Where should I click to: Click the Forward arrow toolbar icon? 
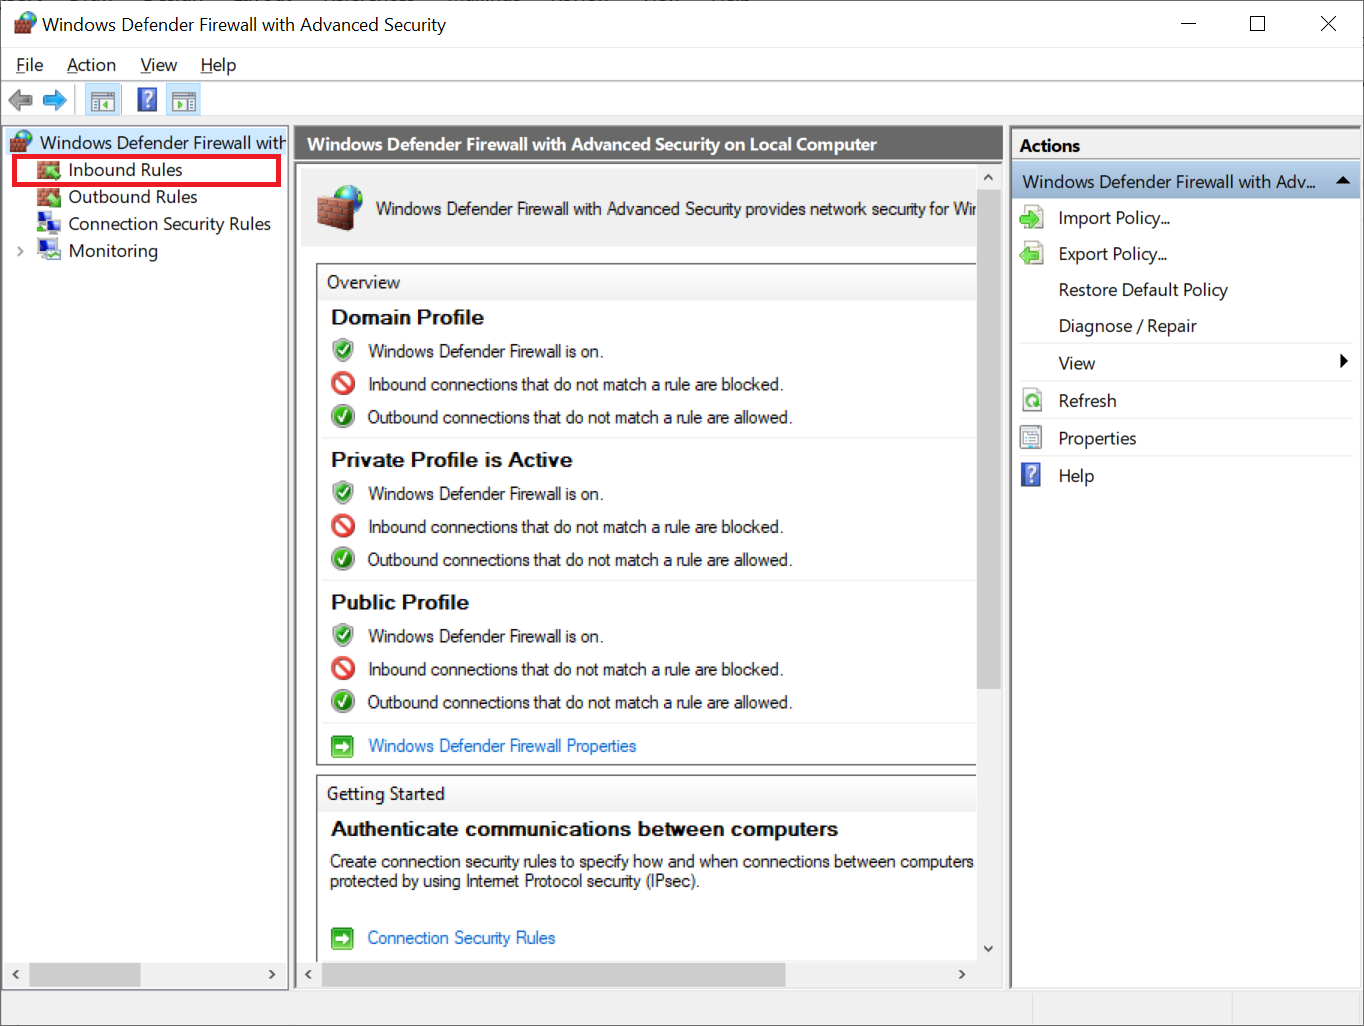(55, 100)
